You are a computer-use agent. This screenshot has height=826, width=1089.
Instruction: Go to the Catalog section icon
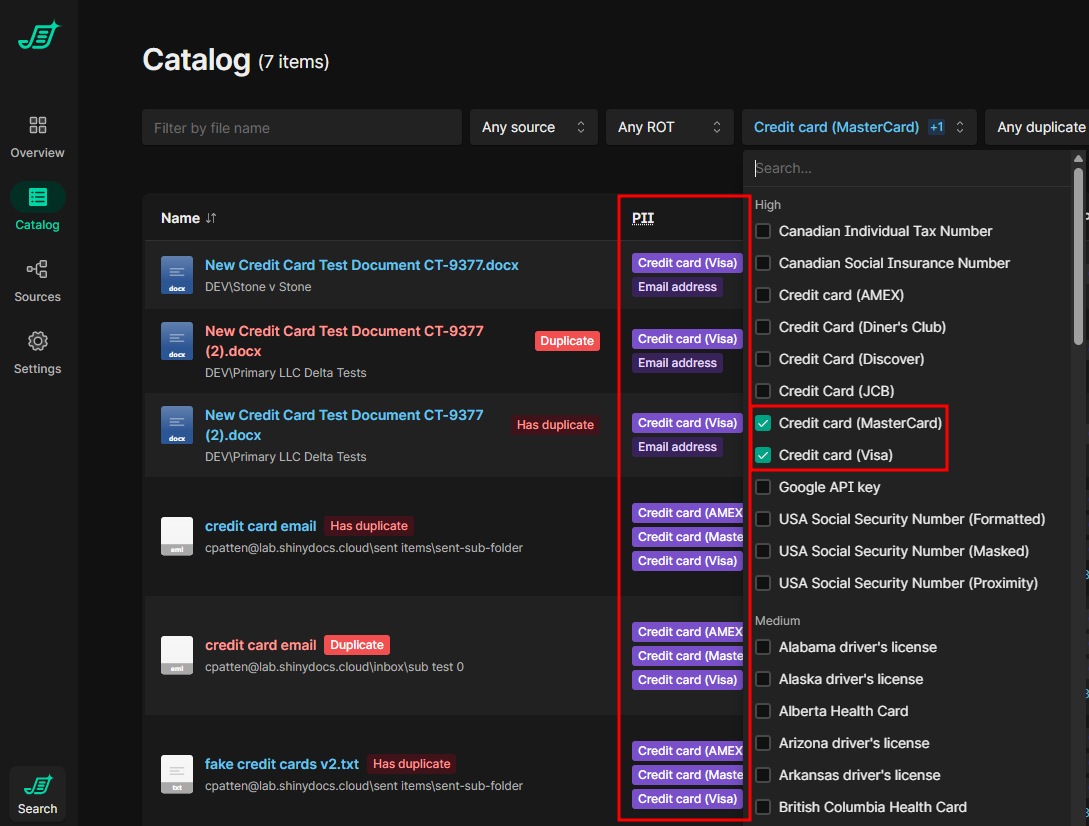tap(38, 197)
